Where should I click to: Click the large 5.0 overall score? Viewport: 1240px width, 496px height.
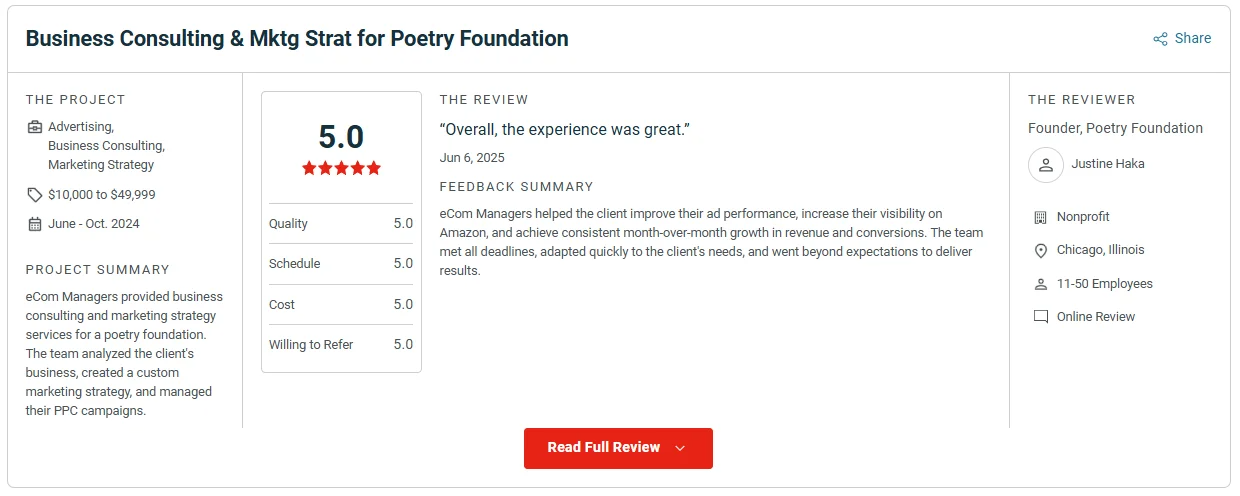pyautogui.click(x=341, y=136)
